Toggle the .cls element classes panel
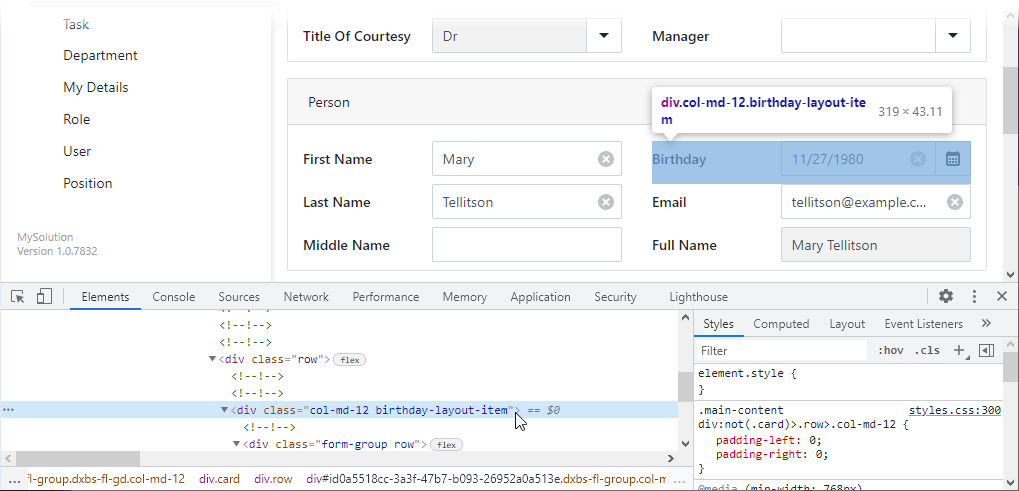This screenshot has height=491, width=1019. click(929, 350)
